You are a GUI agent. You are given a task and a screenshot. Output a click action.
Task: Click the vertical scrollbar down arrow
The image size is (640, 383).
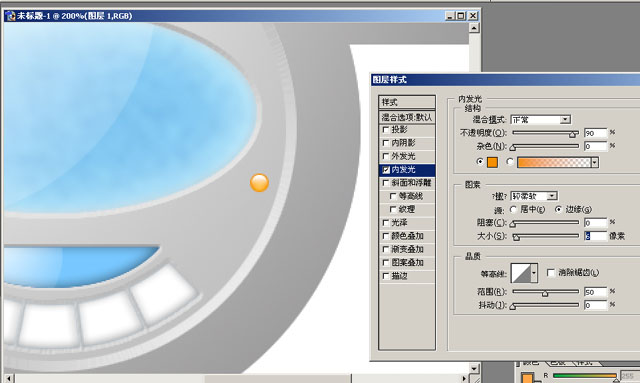click(x=474, y=368)
